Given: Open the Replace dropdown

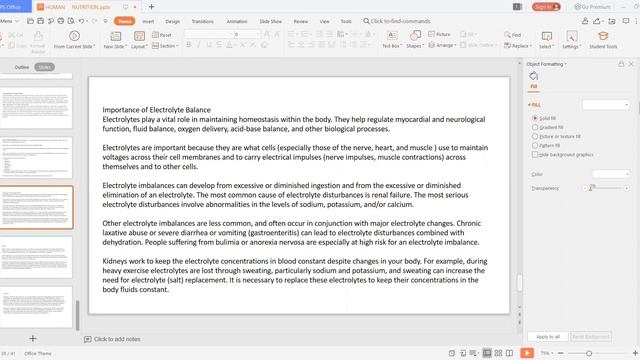Looking at the screenshot, I should (x=518, y=46).
